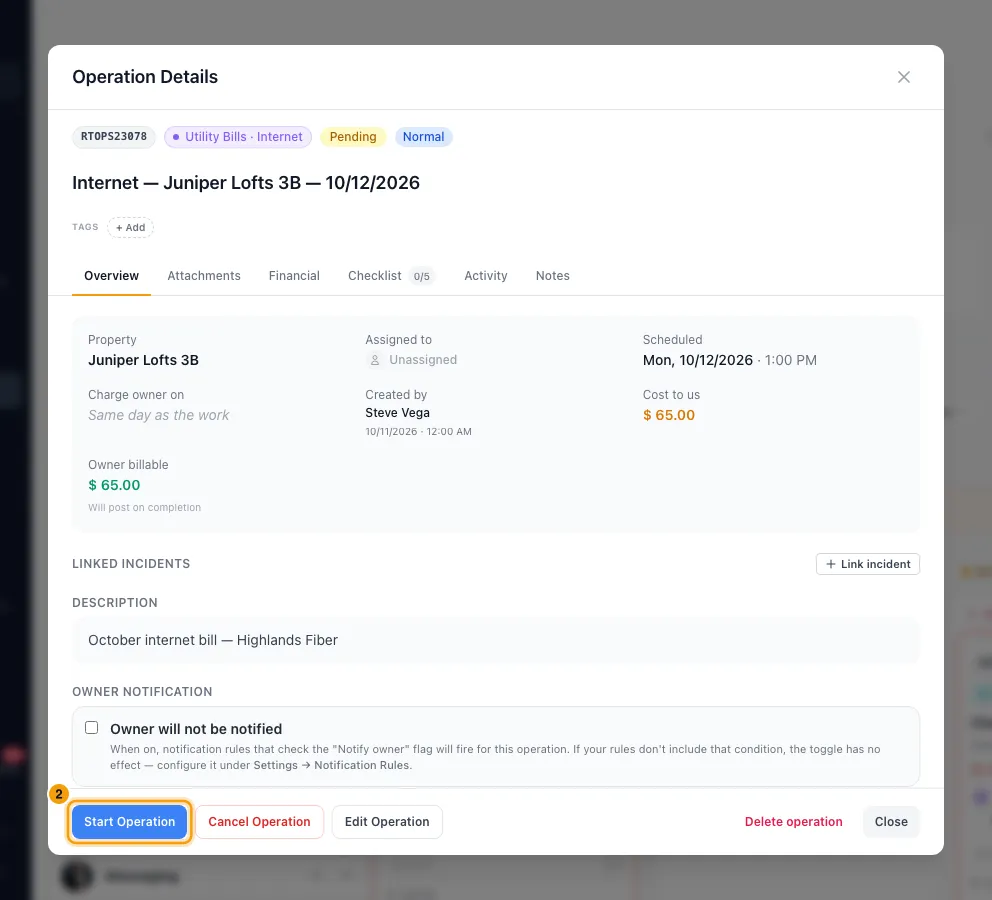Image resolution: width=992 pixels, height=900 pixels.
Task: Open the Financial tab
Action: [x=294, y=276]
